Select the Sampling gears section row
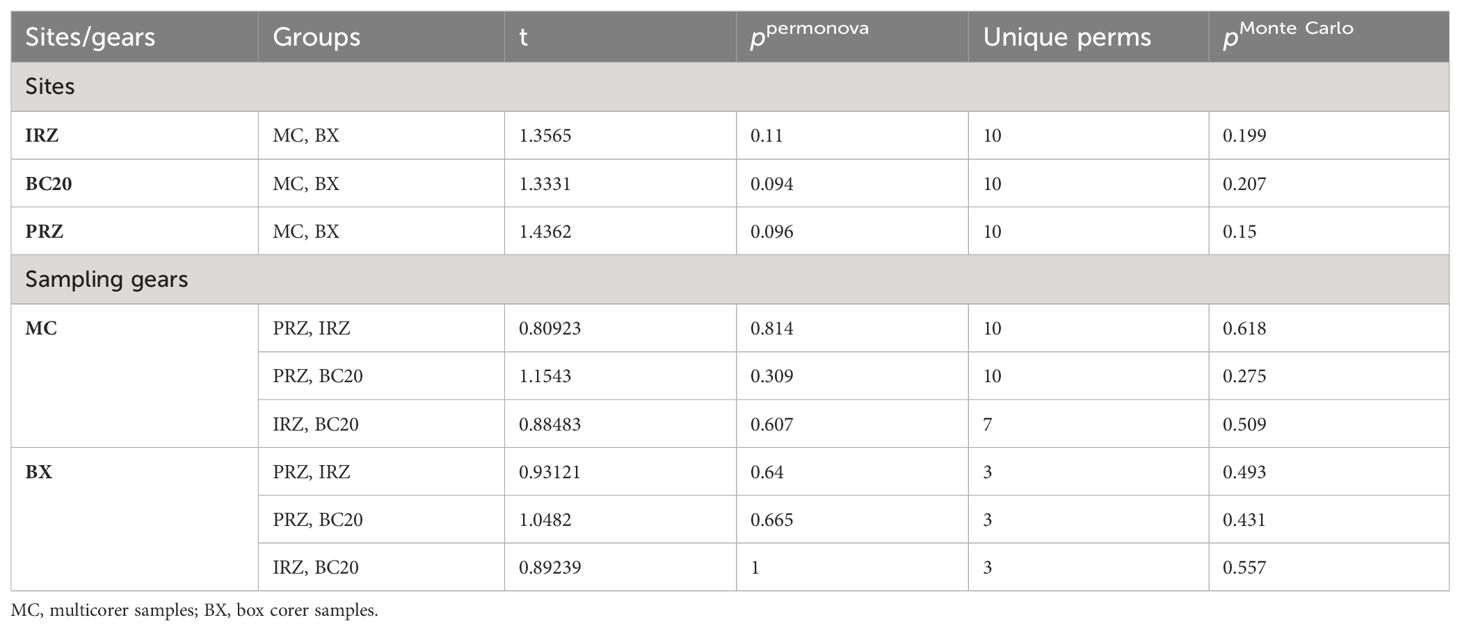The image size is (1460, 631). [x=730, y=280]
